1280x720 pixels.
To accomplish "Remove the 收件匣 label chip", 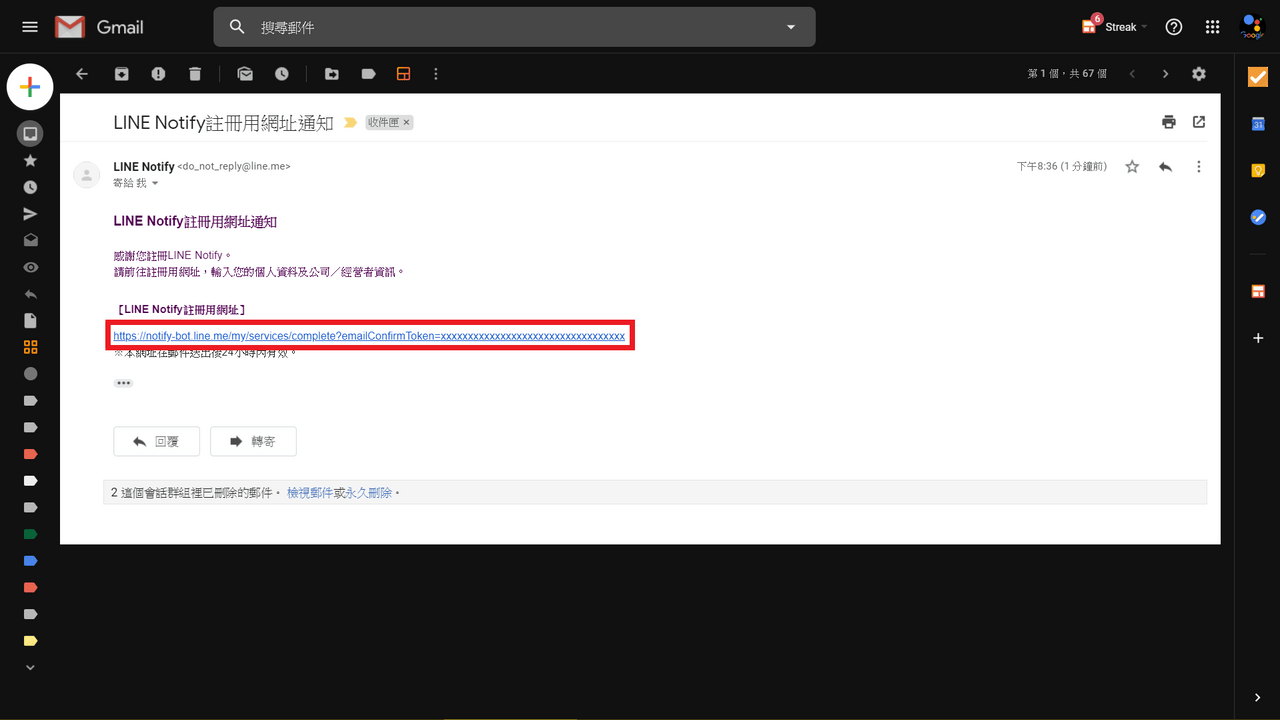I will [x=407, y=122].
